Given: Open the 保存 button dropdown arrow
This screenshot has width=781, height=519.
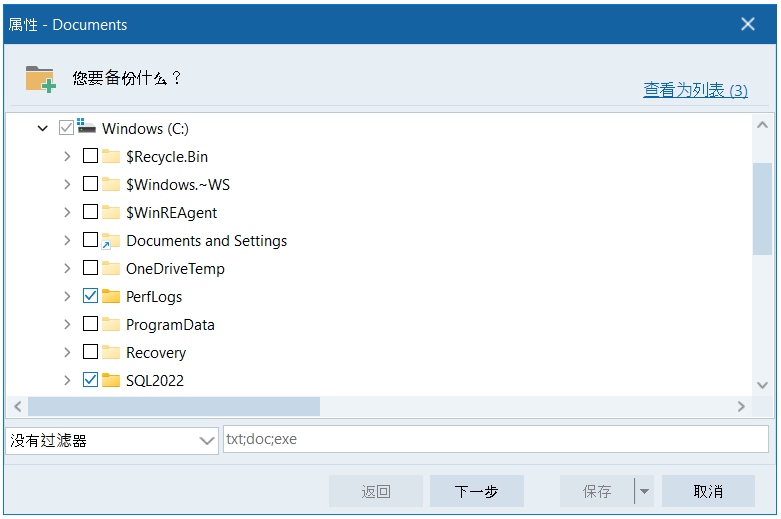Looking at the screenshot, I should pos(644,491).
